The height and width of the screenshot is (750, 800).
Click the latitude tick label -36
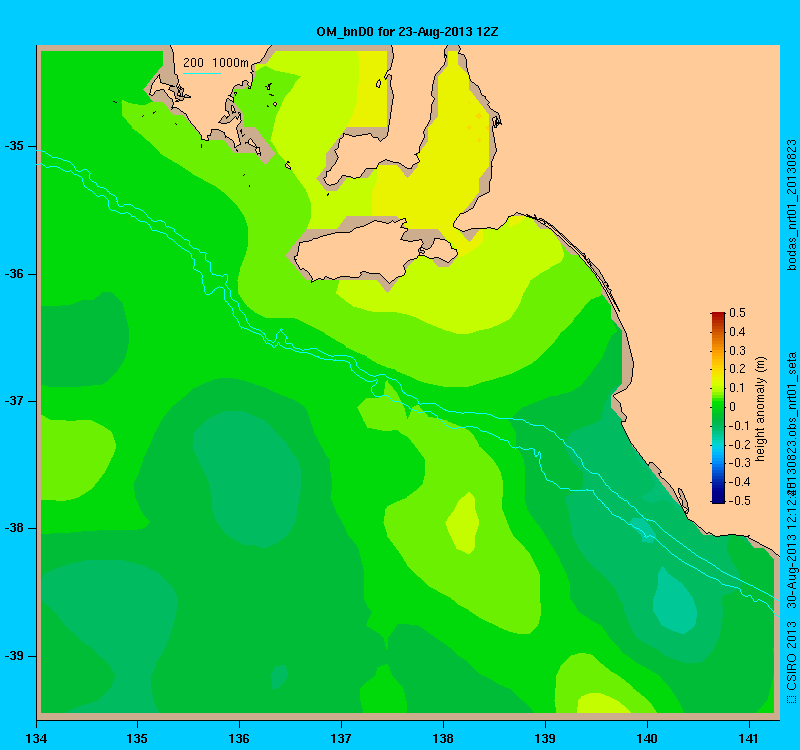pos(14,274)
